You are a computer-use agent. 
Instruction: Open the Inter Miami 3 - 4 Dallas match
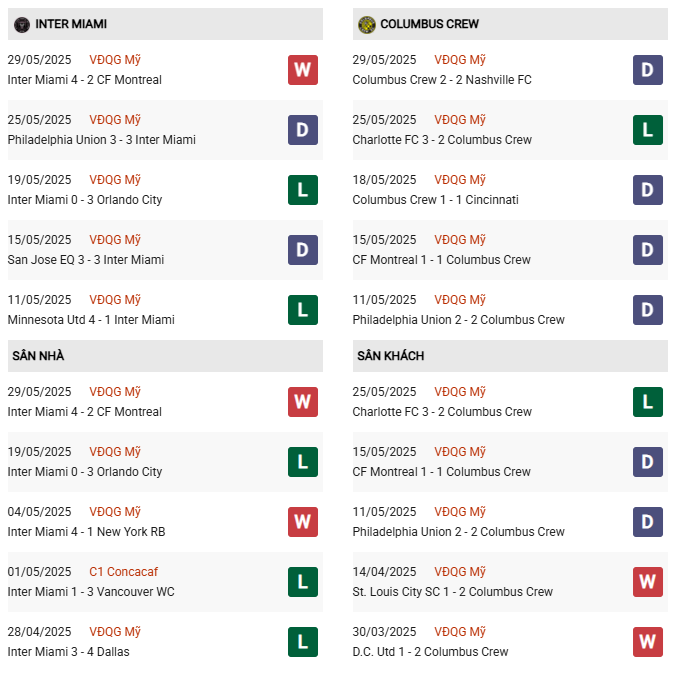tap(68, 652)
